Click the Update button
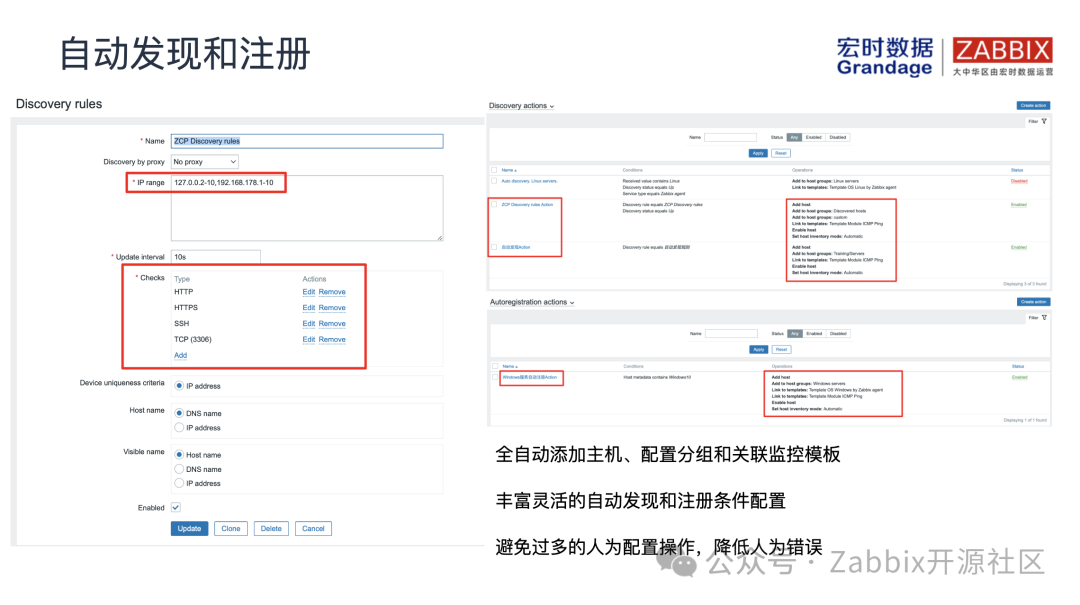The width and height of the screenshot is (1080, 605). click(189, 529)
